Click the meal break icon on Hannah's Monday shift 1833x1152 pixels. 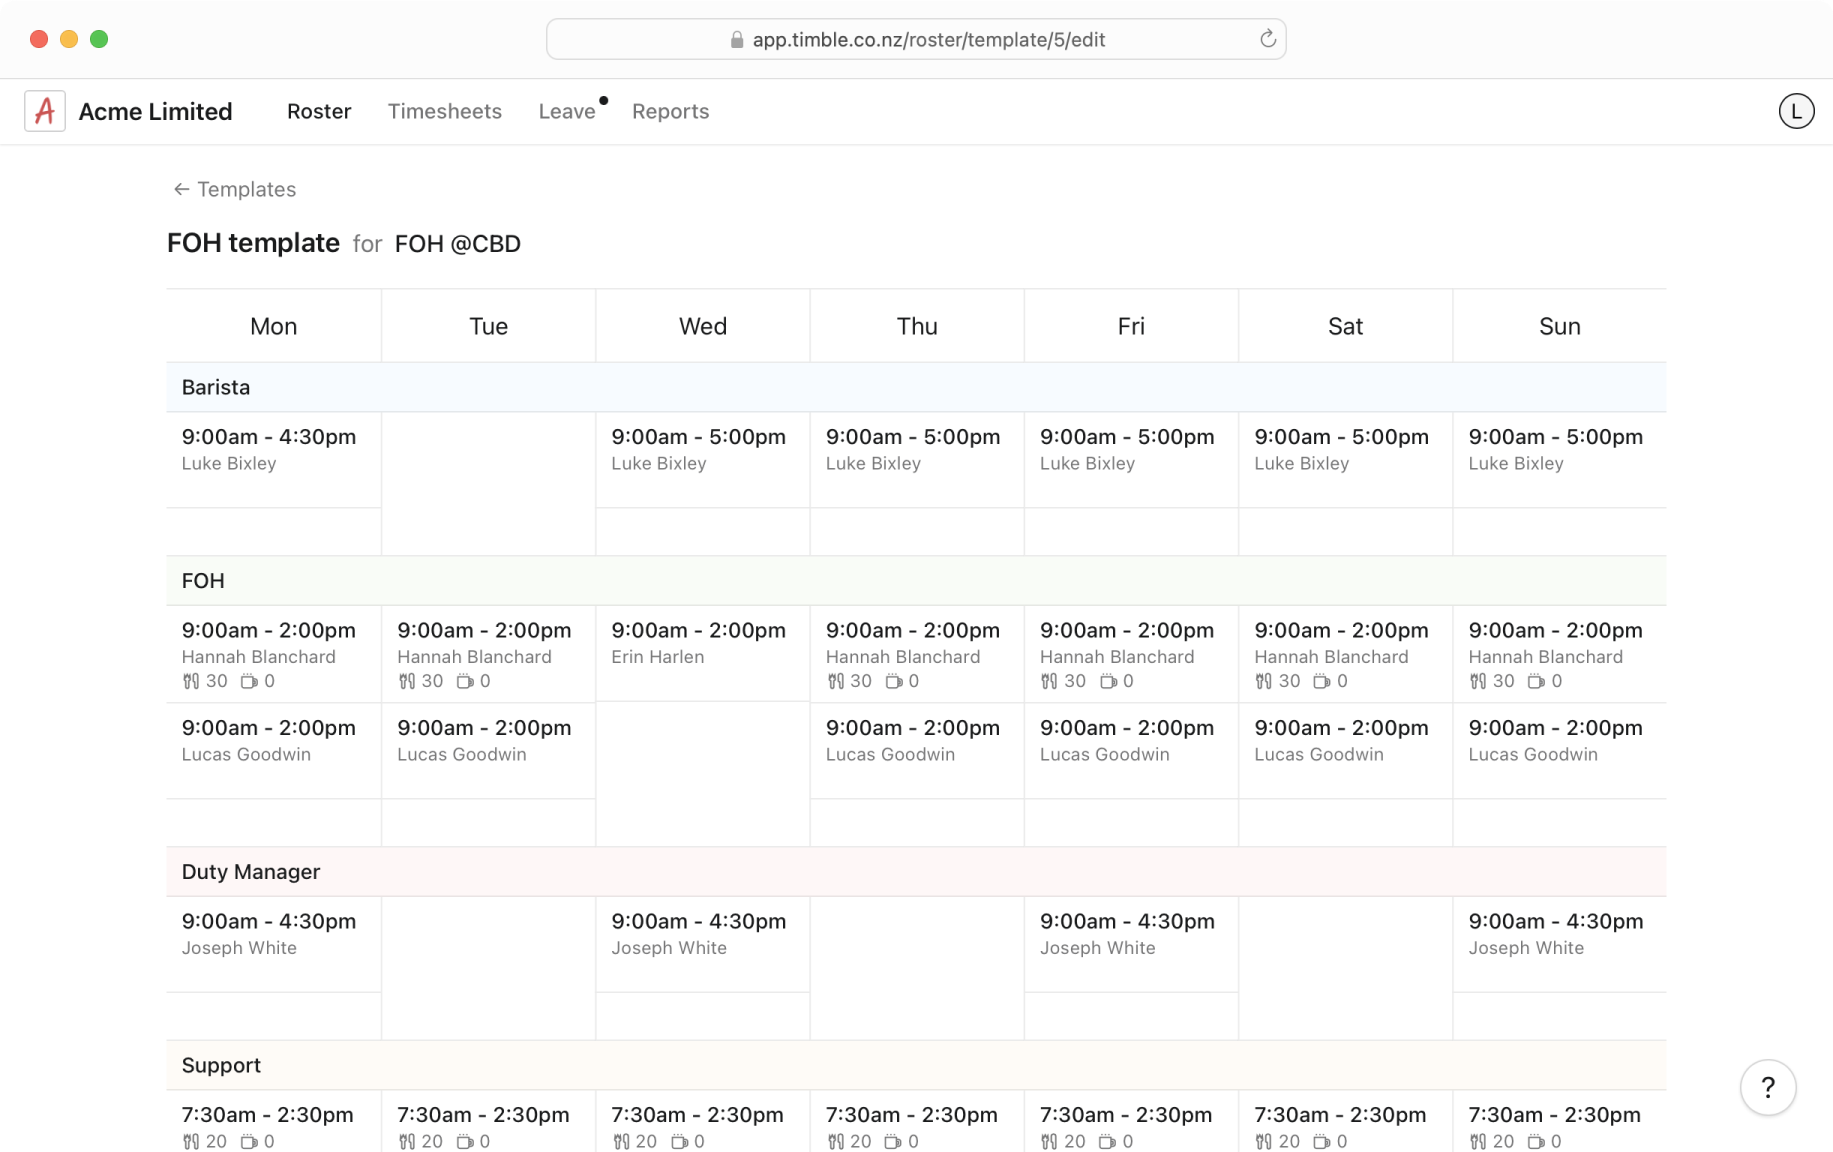tap(191, 681)
